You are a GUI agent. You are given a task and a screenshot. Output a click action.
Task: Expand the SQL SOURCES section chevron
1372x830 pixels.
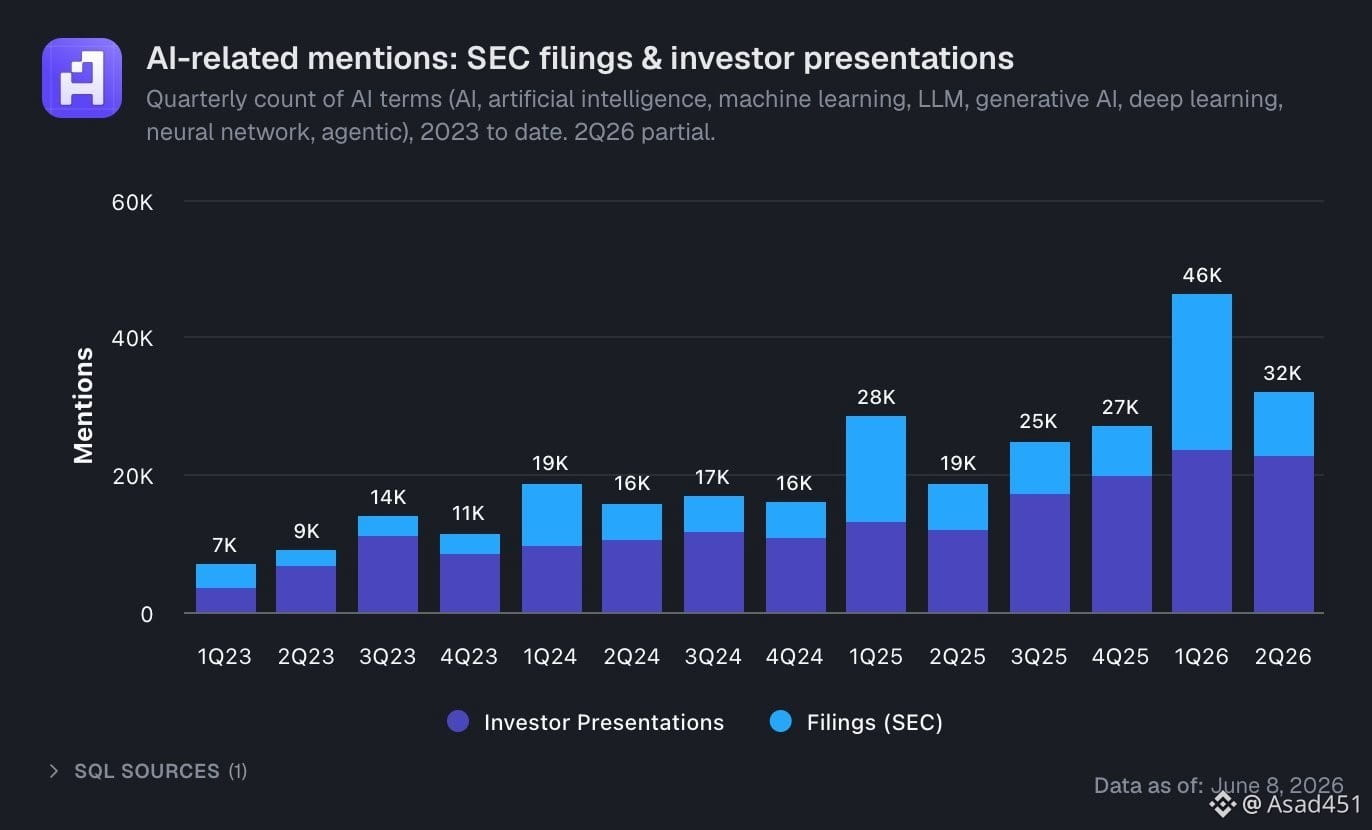point(54,771)
